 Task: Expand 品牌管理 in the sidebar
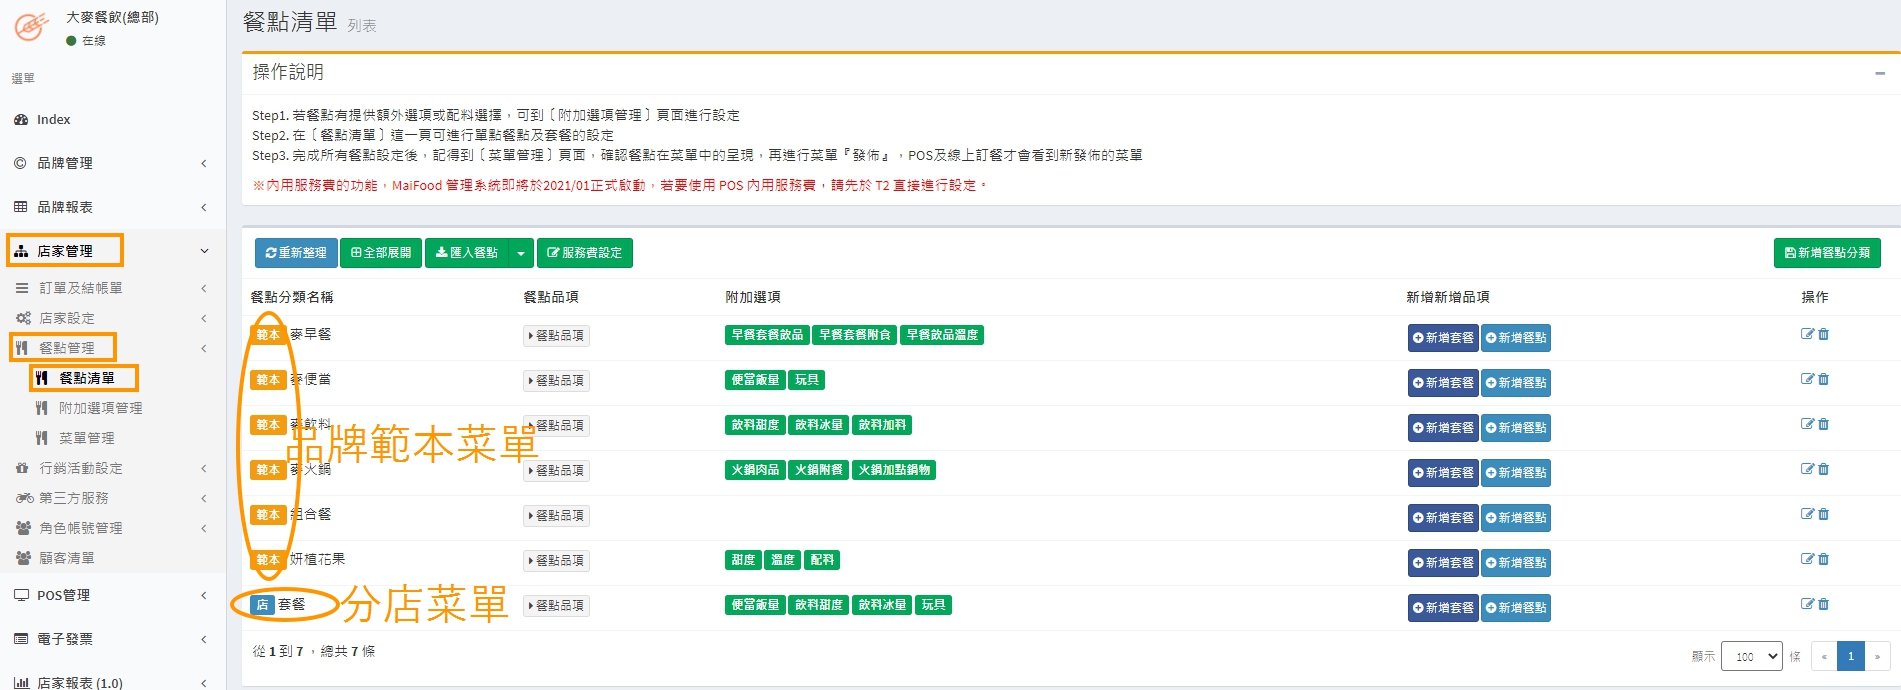click(x=112, y=163)
